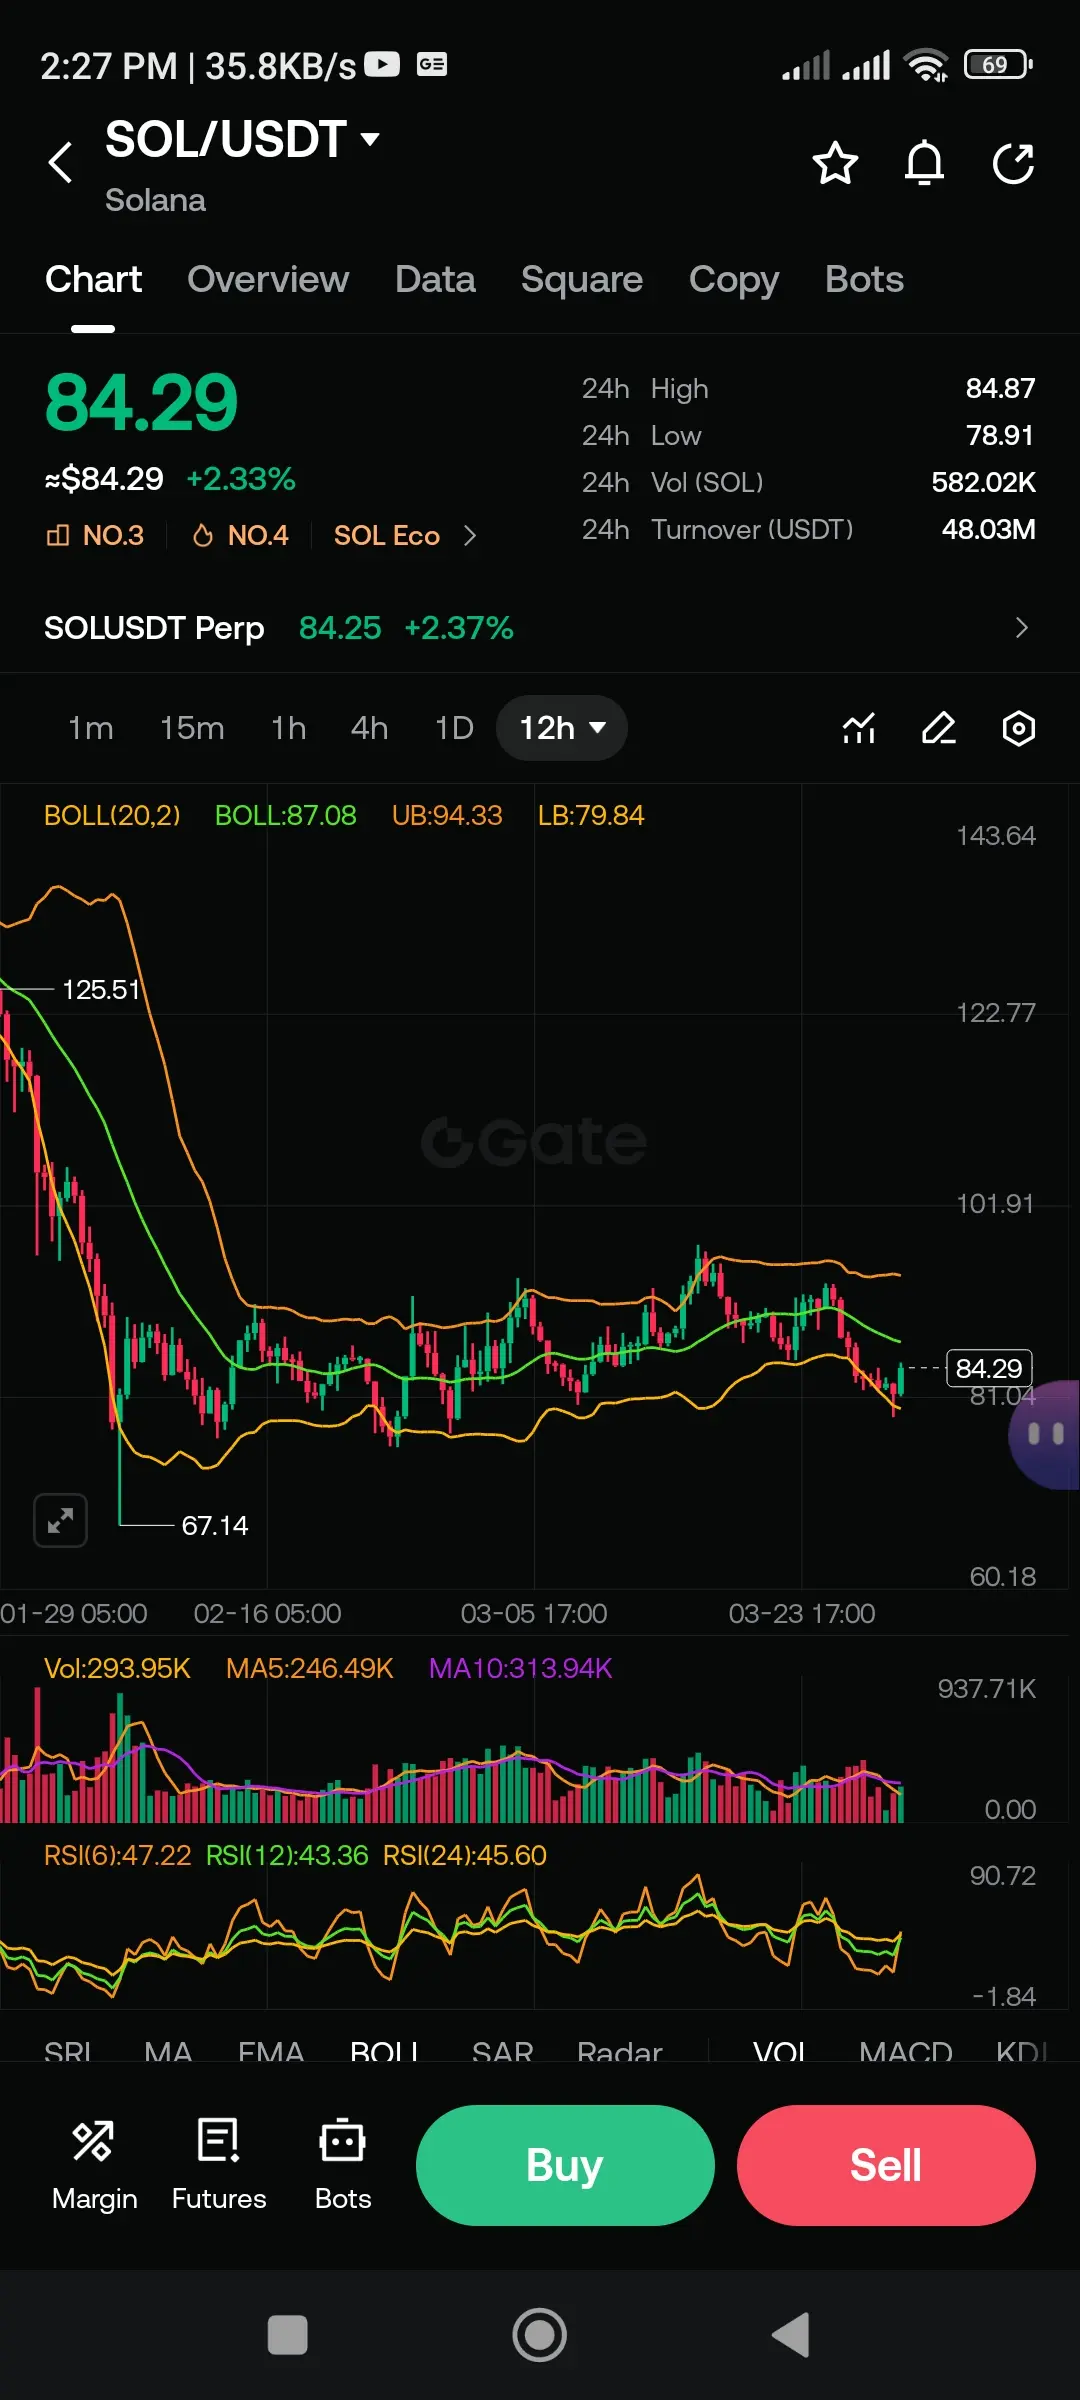Tap the 67.14 low price label

tap(214, 1526)
